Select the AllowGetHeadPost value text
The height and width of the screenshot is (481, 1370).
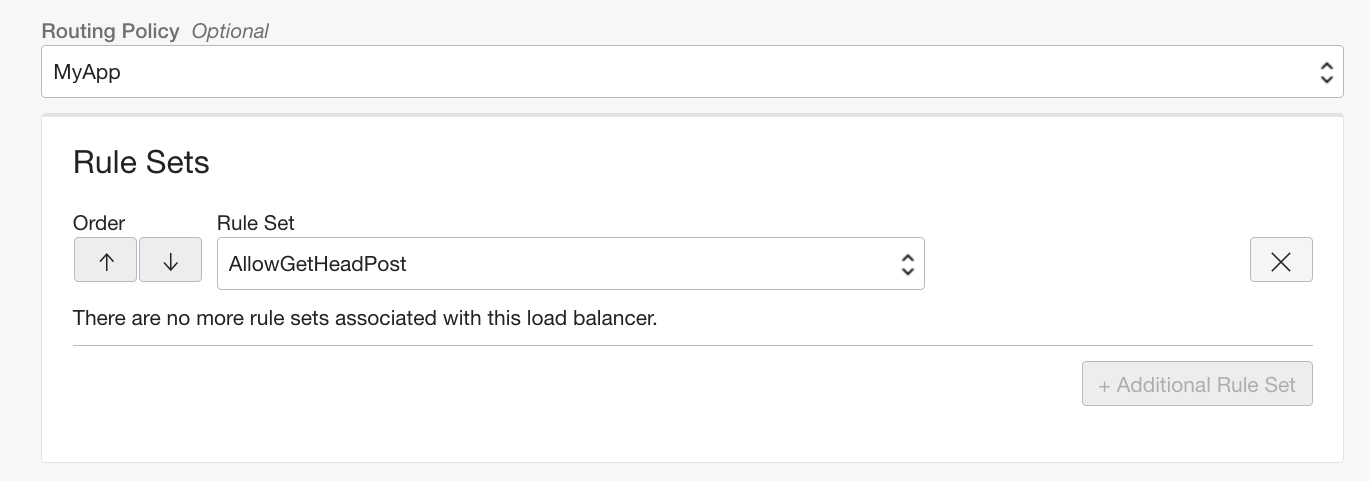(x=317, y=264)
